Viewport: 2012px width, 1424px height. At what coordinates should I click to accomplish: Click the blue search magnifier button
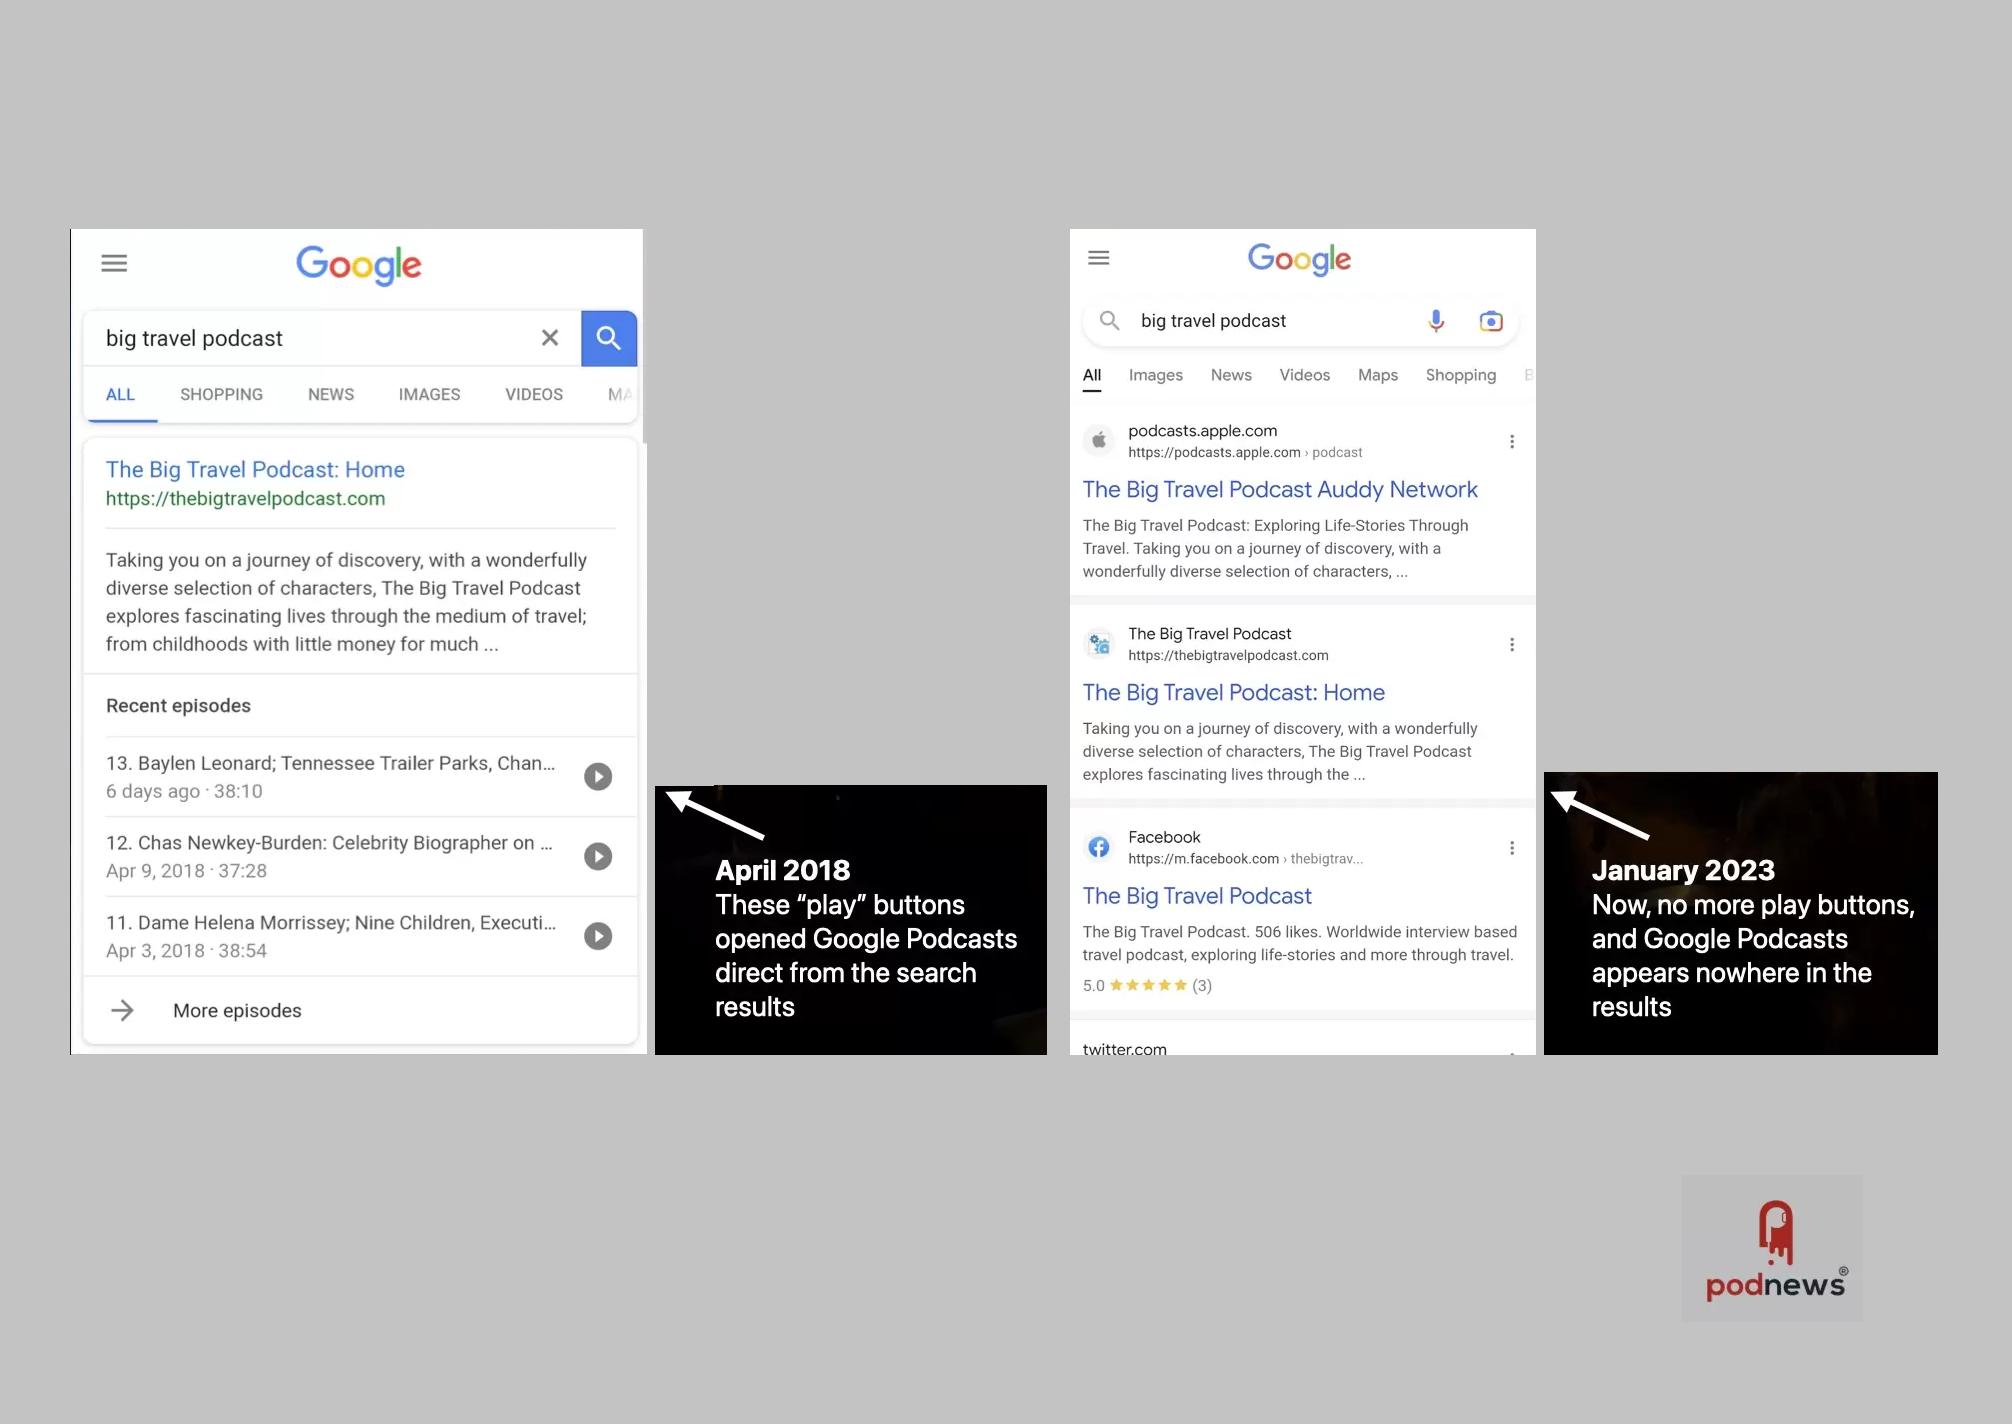[609, 338]
